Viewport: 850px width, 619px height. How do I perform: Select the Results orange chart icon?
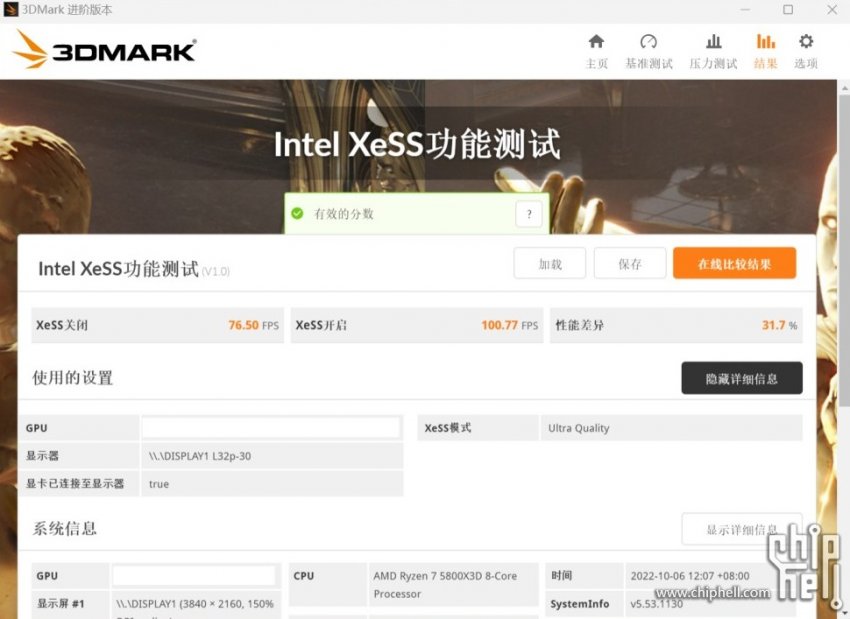[x=765, y=42]
